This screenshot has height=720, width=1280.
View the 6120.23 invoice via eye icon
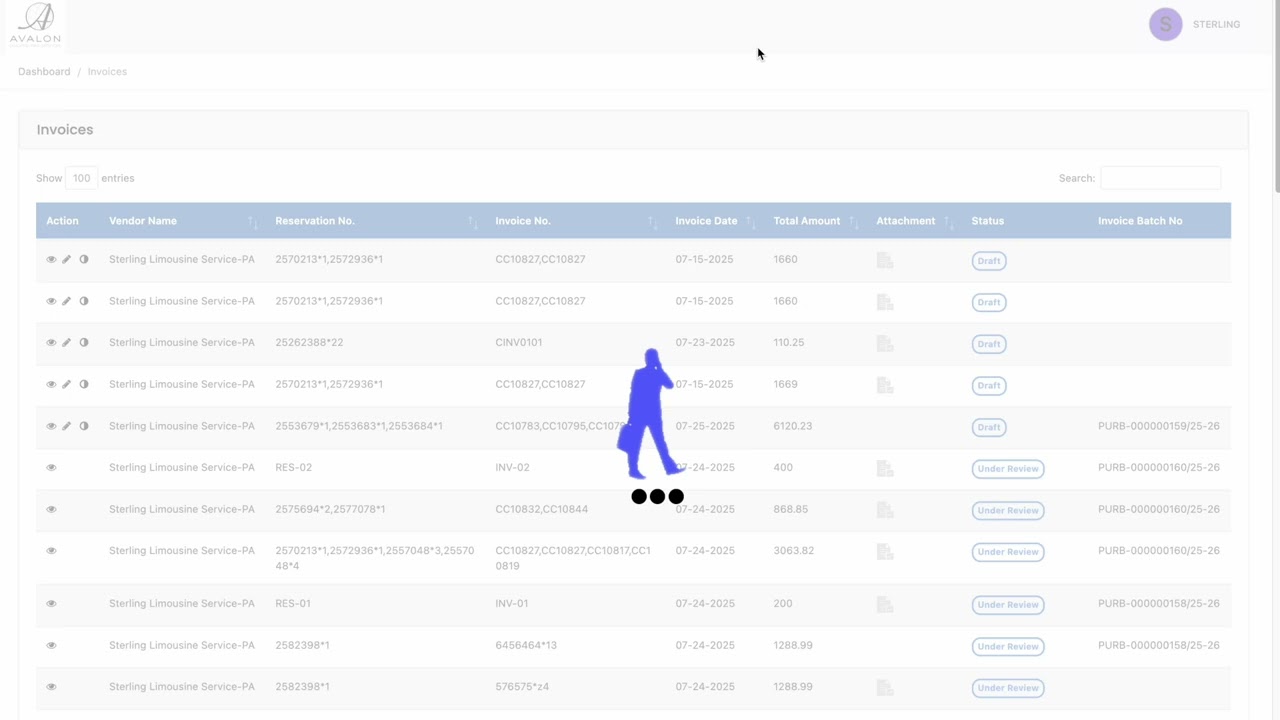[51, 426]
